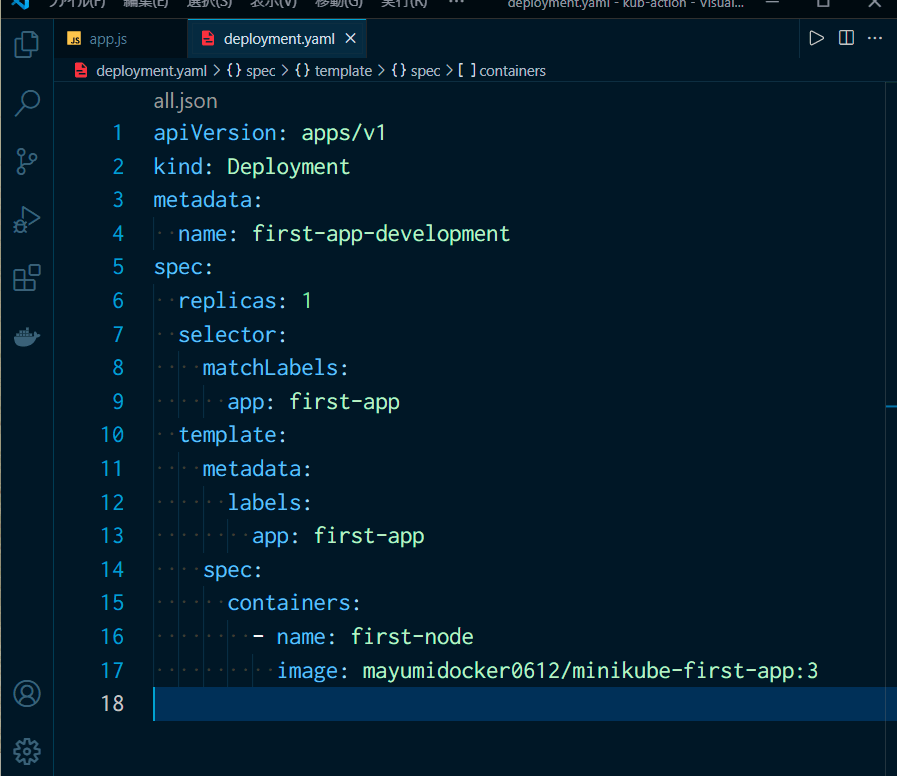This screenshot has width=897, height=776.
Task: Split the editor to the right
Action: (846, 38)
